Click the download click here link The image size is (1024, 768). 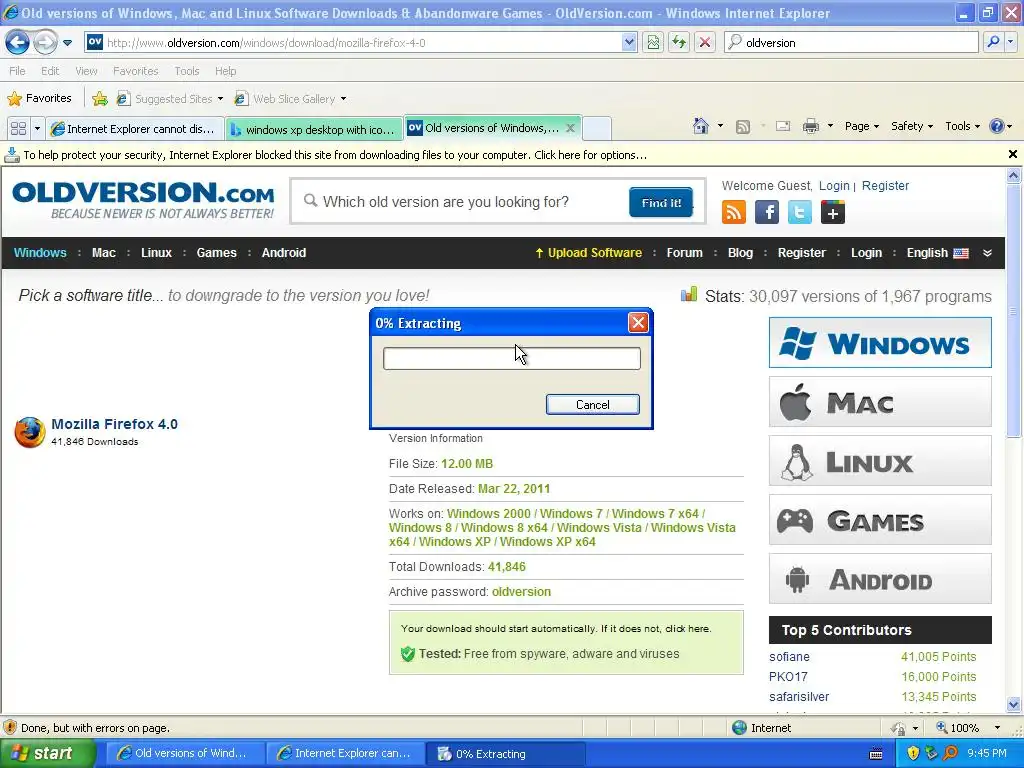[687, 628]
